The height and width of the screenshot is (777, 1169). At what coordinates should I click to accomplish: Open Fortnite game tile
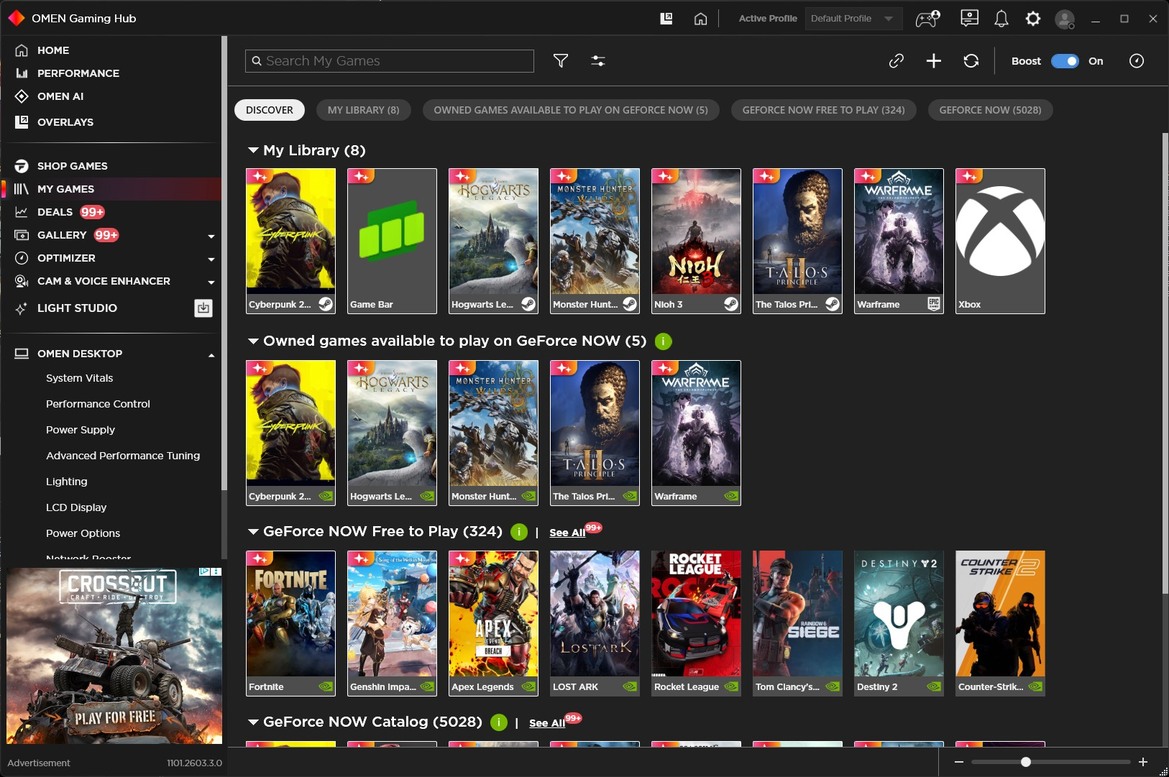pyautogui.click(x=290, y=623)
